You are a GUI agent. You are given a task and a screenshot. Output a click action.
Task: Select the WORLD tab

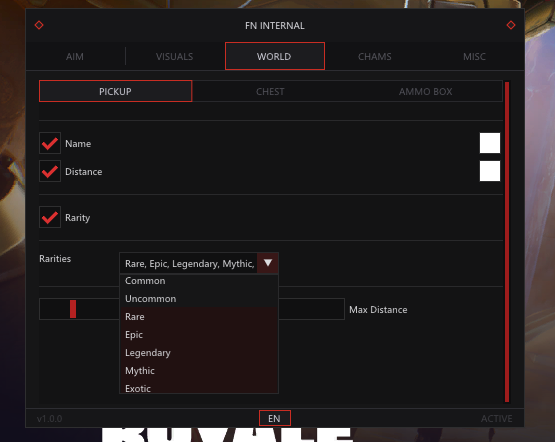click(275, 56)
